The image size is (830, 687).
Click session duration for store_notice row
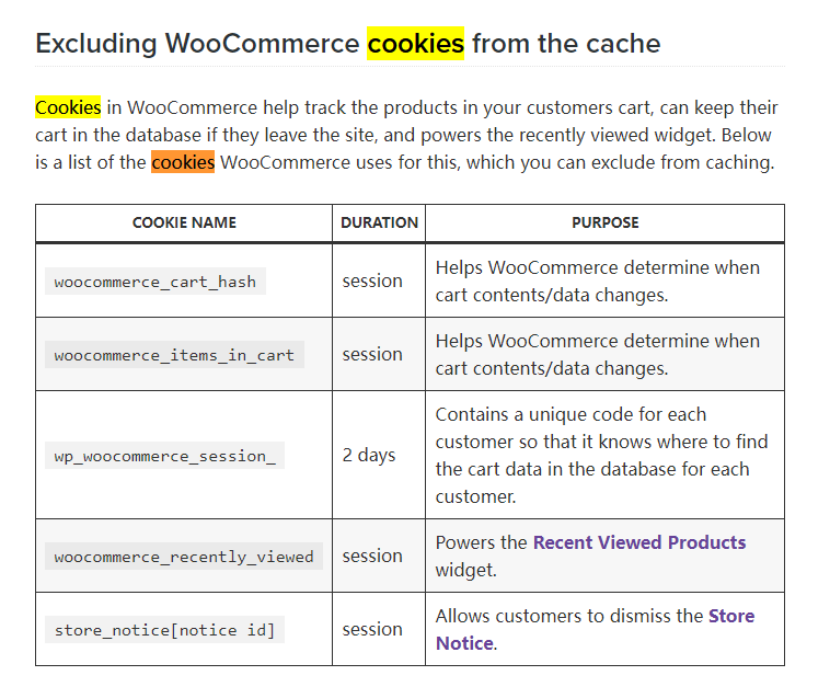[x=372, y=629]
